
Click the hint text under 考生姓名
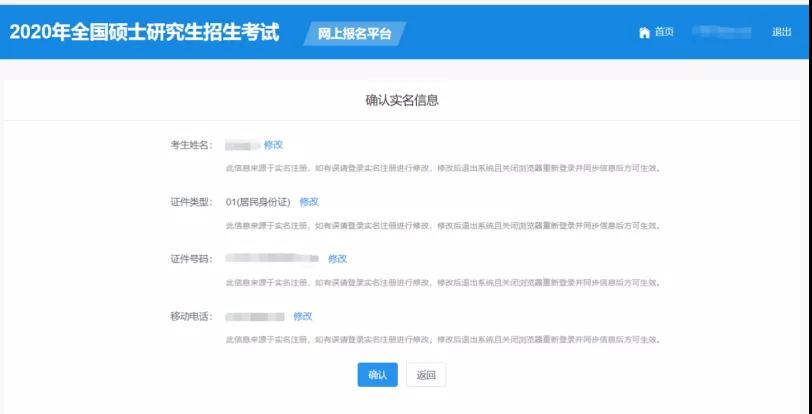pyautogui.click(x=444, y=168)
